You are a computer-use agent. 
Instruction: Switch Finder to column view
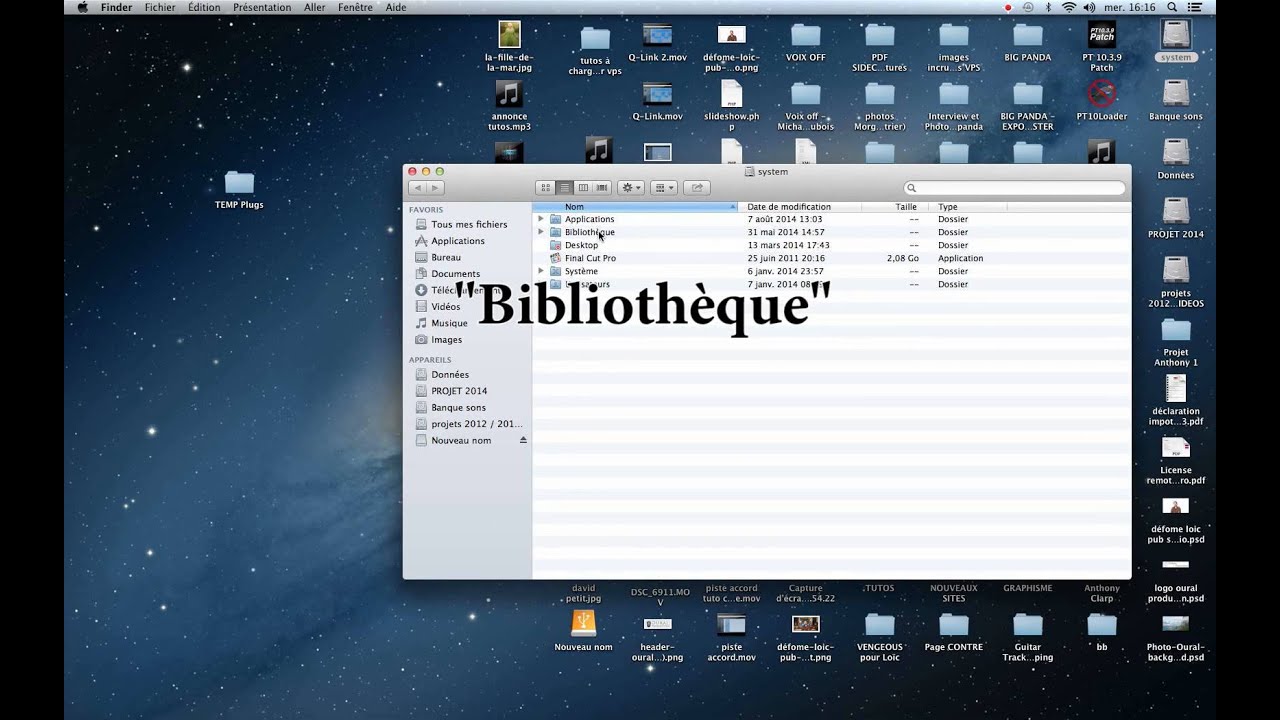[583, 187]
